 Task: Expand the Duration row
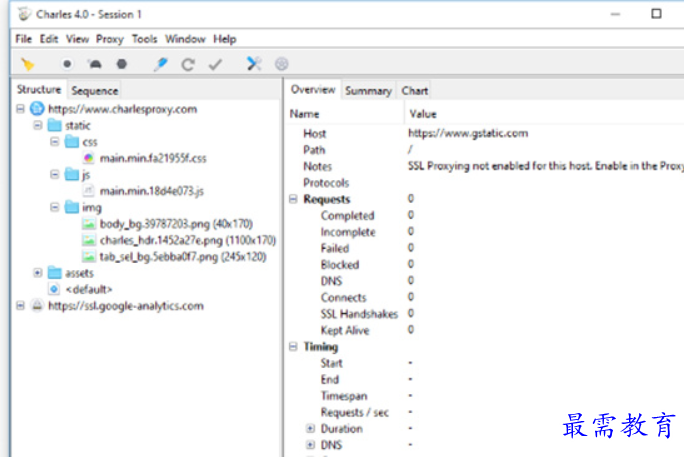coord(310,429)
